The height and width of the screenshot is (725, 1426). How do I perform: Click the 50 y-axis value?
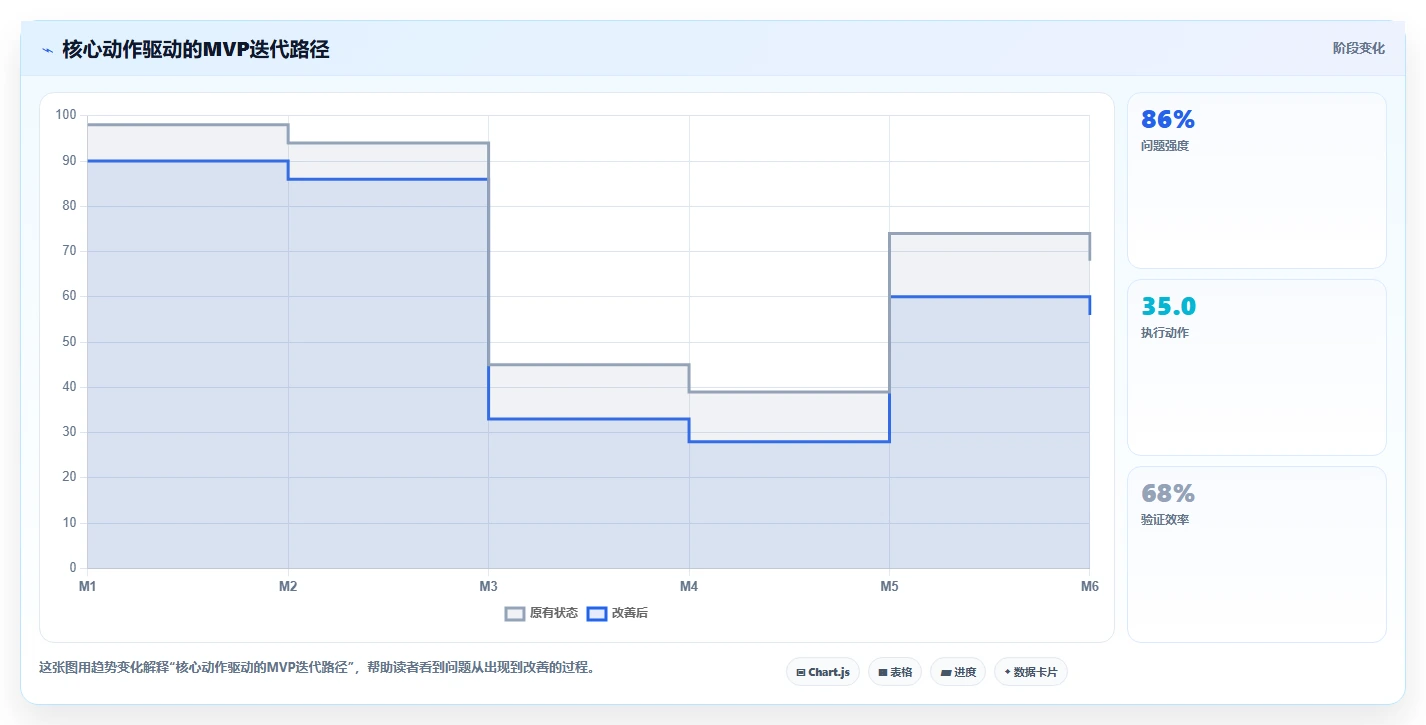click(x=70, y=342)
